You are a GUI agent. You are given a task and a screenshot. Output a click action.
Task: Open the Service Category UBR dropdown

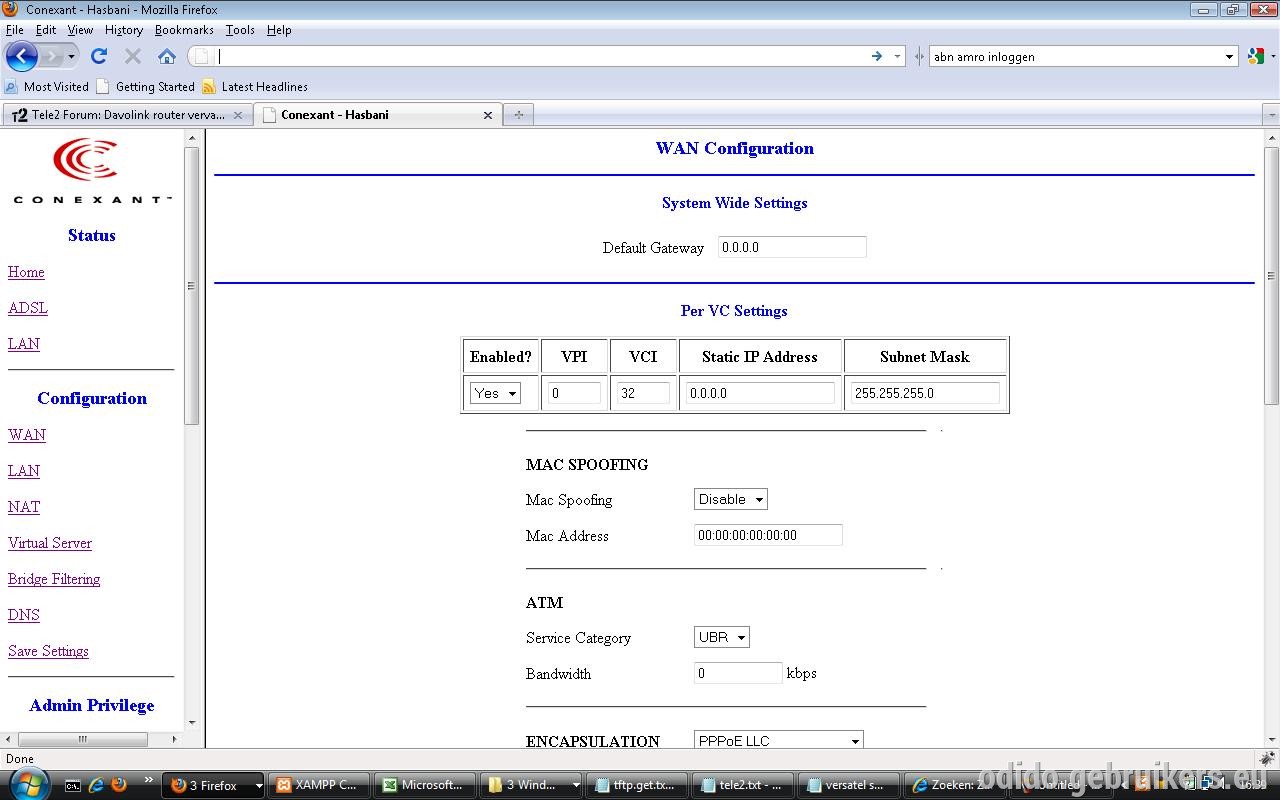tap(722, 637)
